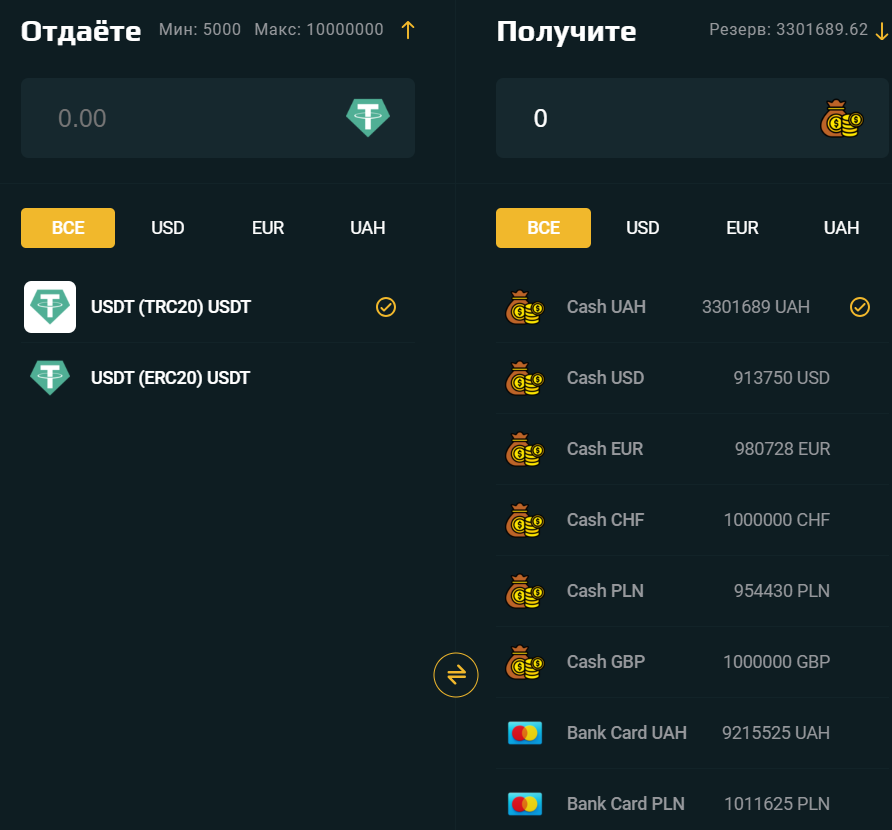
Task: Click the Bank Card PLN card icon
Action: (x=524, y=804)
